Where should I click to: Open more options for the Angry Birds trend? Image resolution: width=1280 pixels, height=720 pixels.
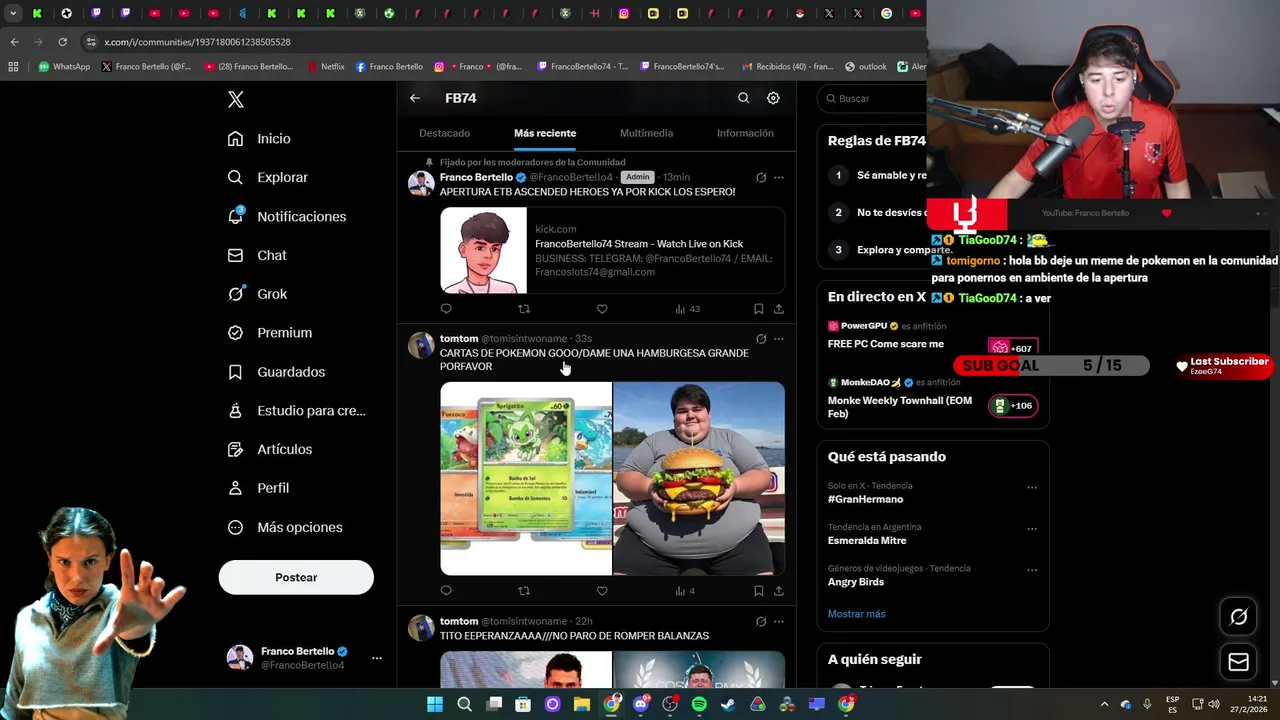(1032, 570)
